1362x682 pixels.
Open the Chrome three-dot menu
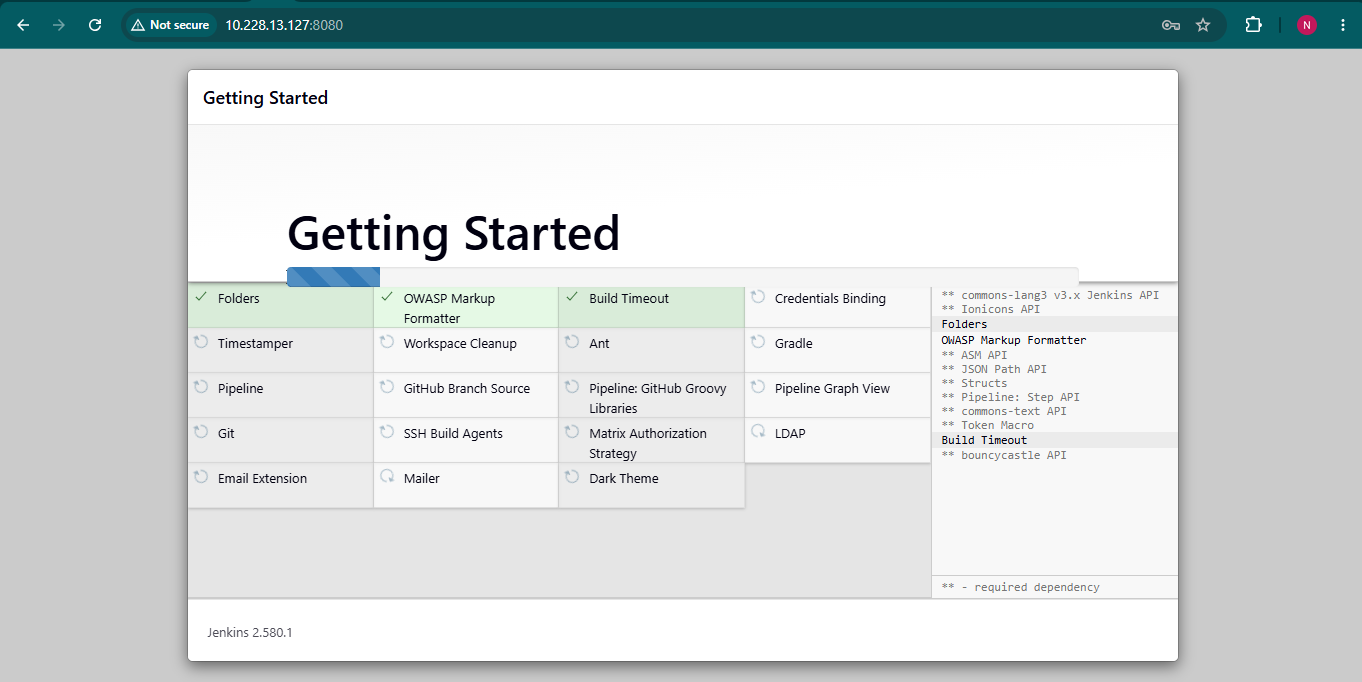coord(1343,25)
